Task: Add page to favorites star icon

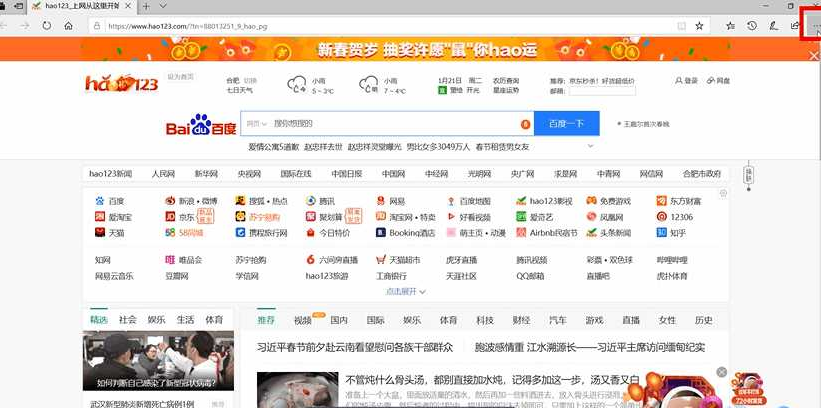Action: point(699,26)
